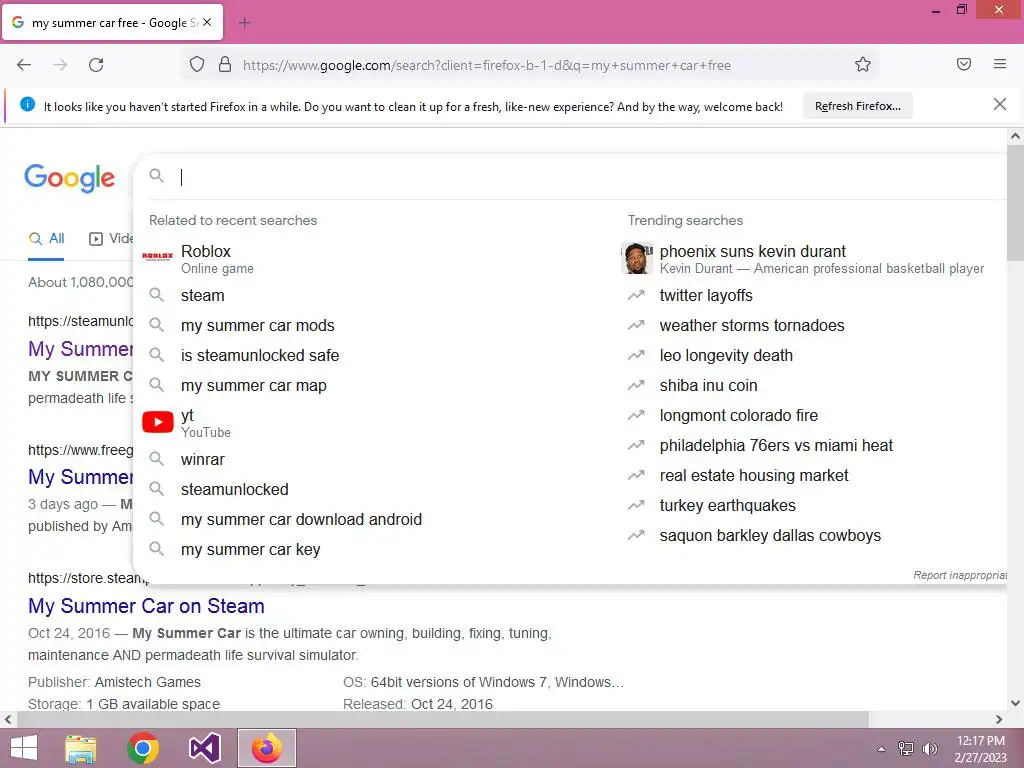1024x768 pixels.
Task: Click the address bar URL
Action: [x=487, y=65]
